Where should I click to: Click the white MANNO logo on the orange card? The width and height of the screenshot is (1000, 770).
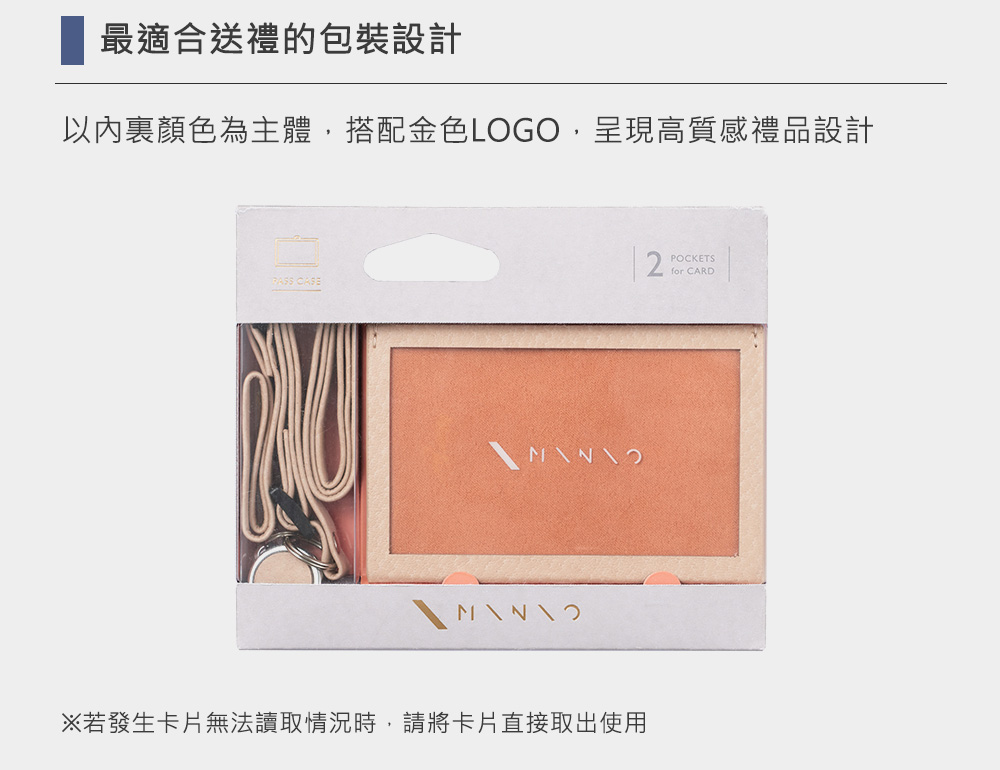pyautogui.click(x=566, y=456)
